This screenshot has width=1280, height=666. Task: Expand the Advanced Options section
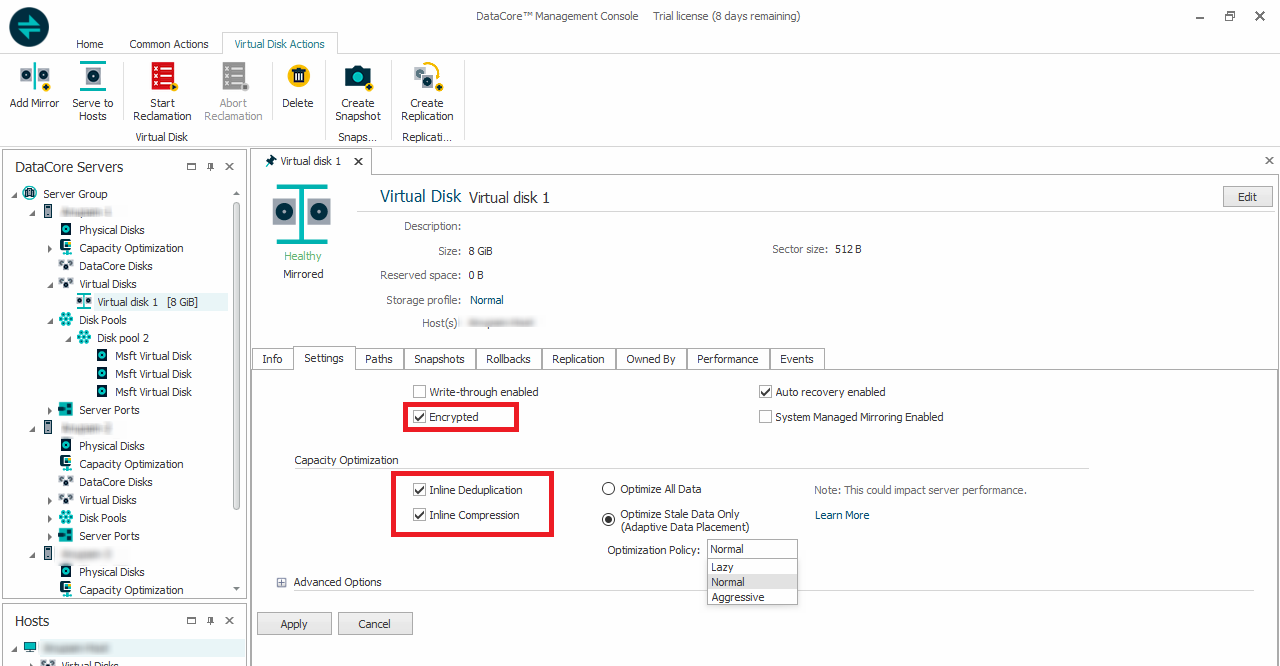point(282,582)
